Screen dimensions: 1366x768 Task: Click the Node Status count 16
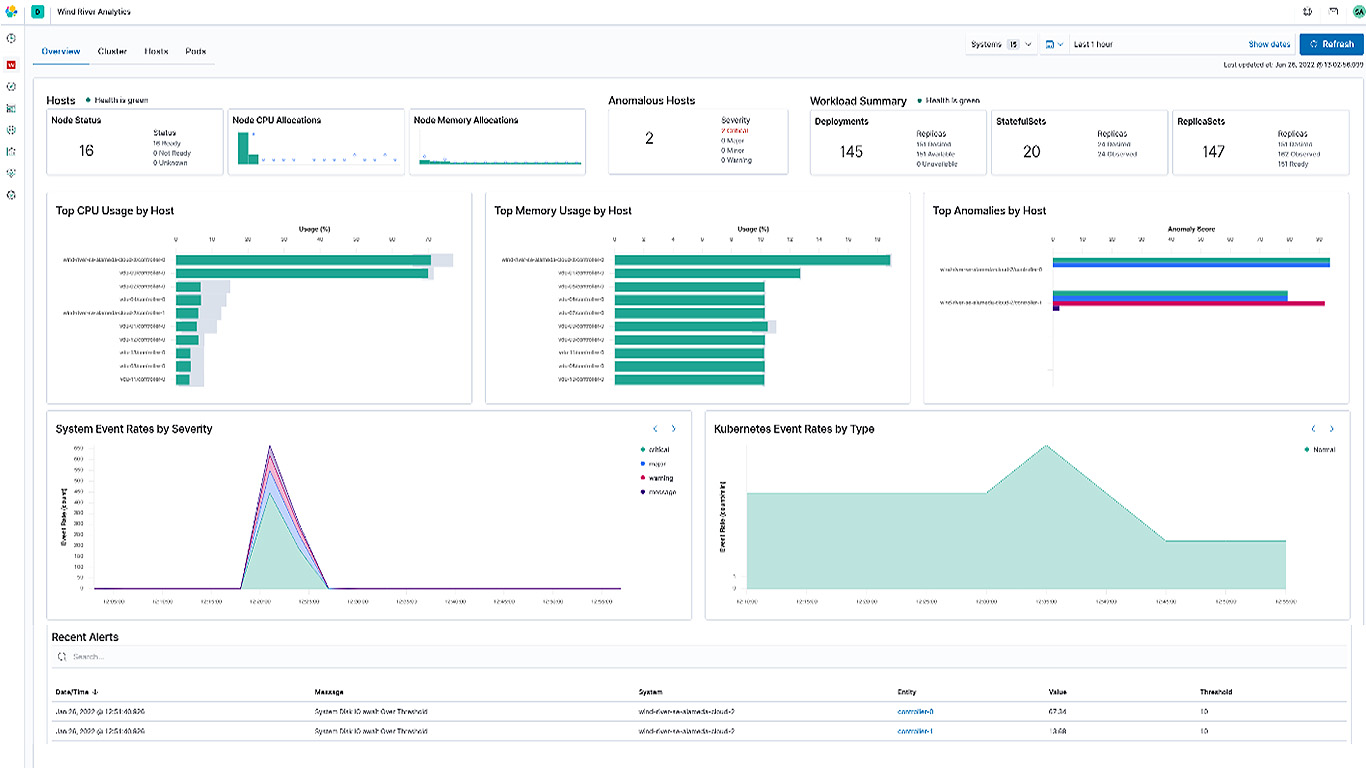click(x=86, y=150)
